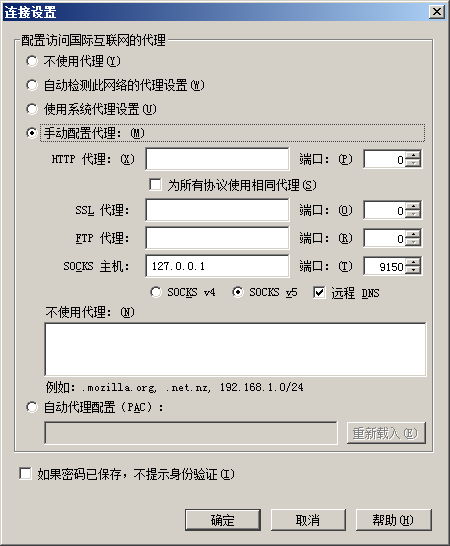Viewport: 450px width, 546px height.
Task: Increase FTP proxy port with up arrow
Action: 413,234
